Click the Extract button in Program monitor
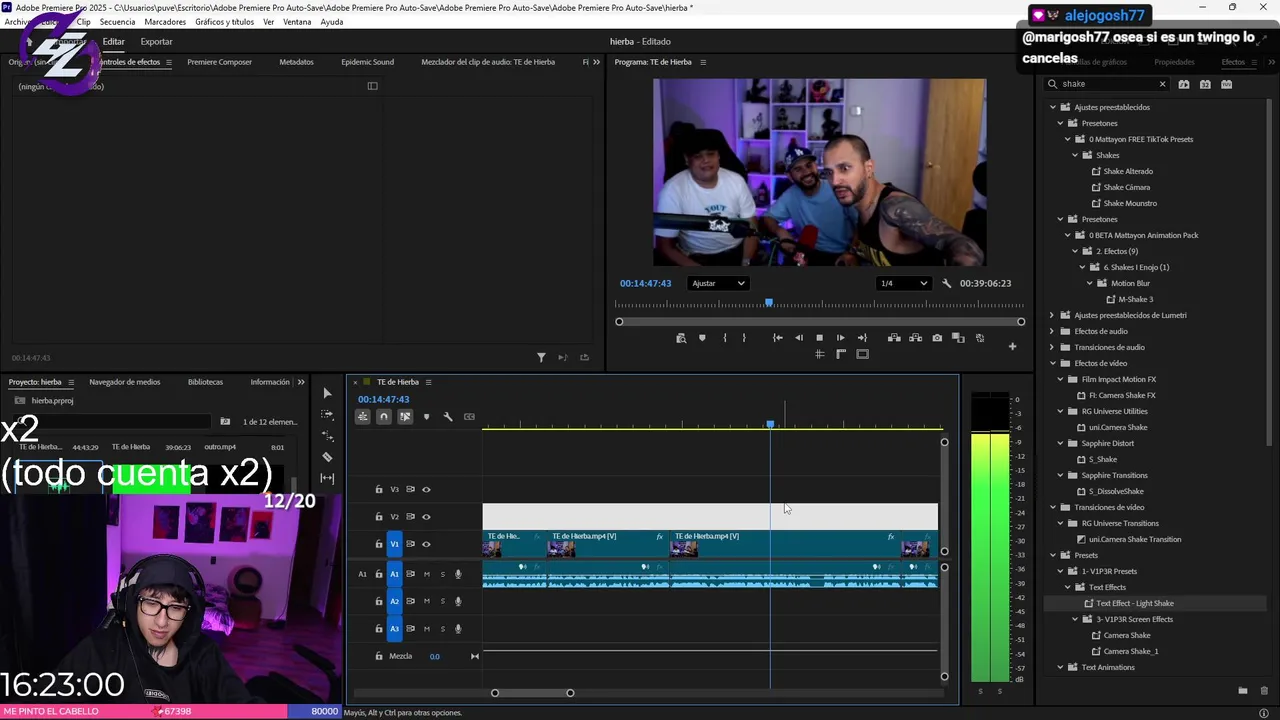 (x=915, y=338)
